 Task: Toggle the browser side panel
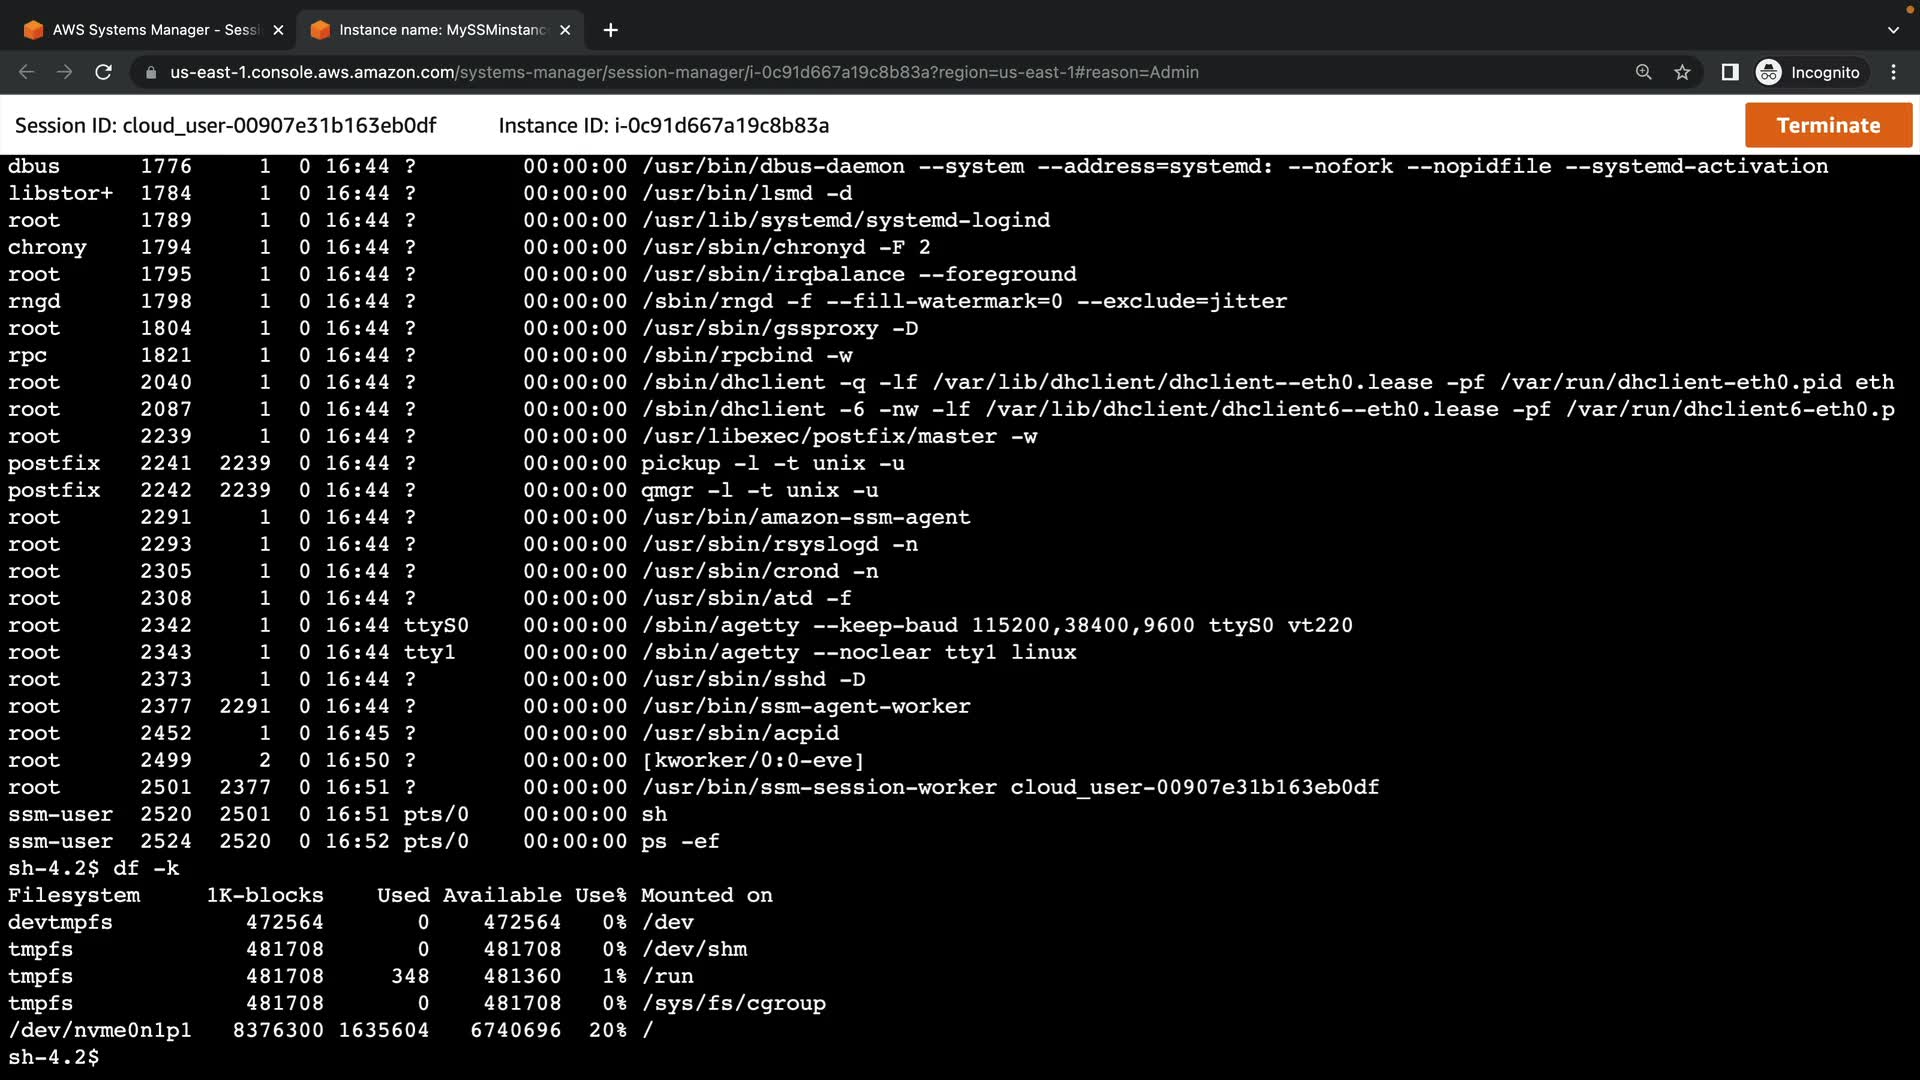[1729, 72]
